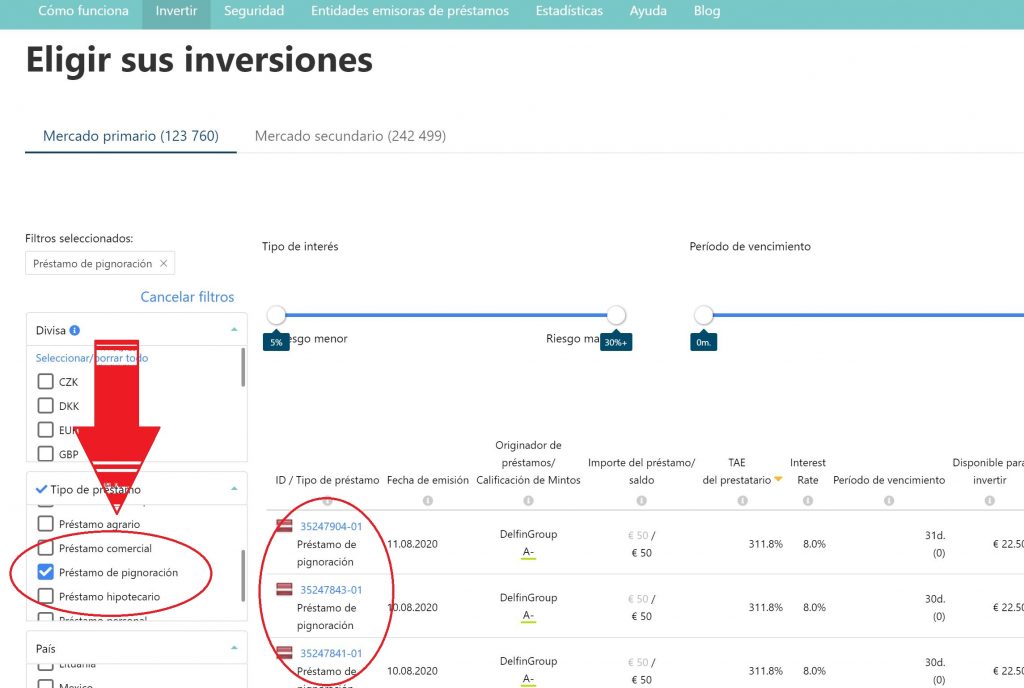Open info icon under Fecha de emisión column
This screenshot has height=688, width=1024.
point(425,500)
